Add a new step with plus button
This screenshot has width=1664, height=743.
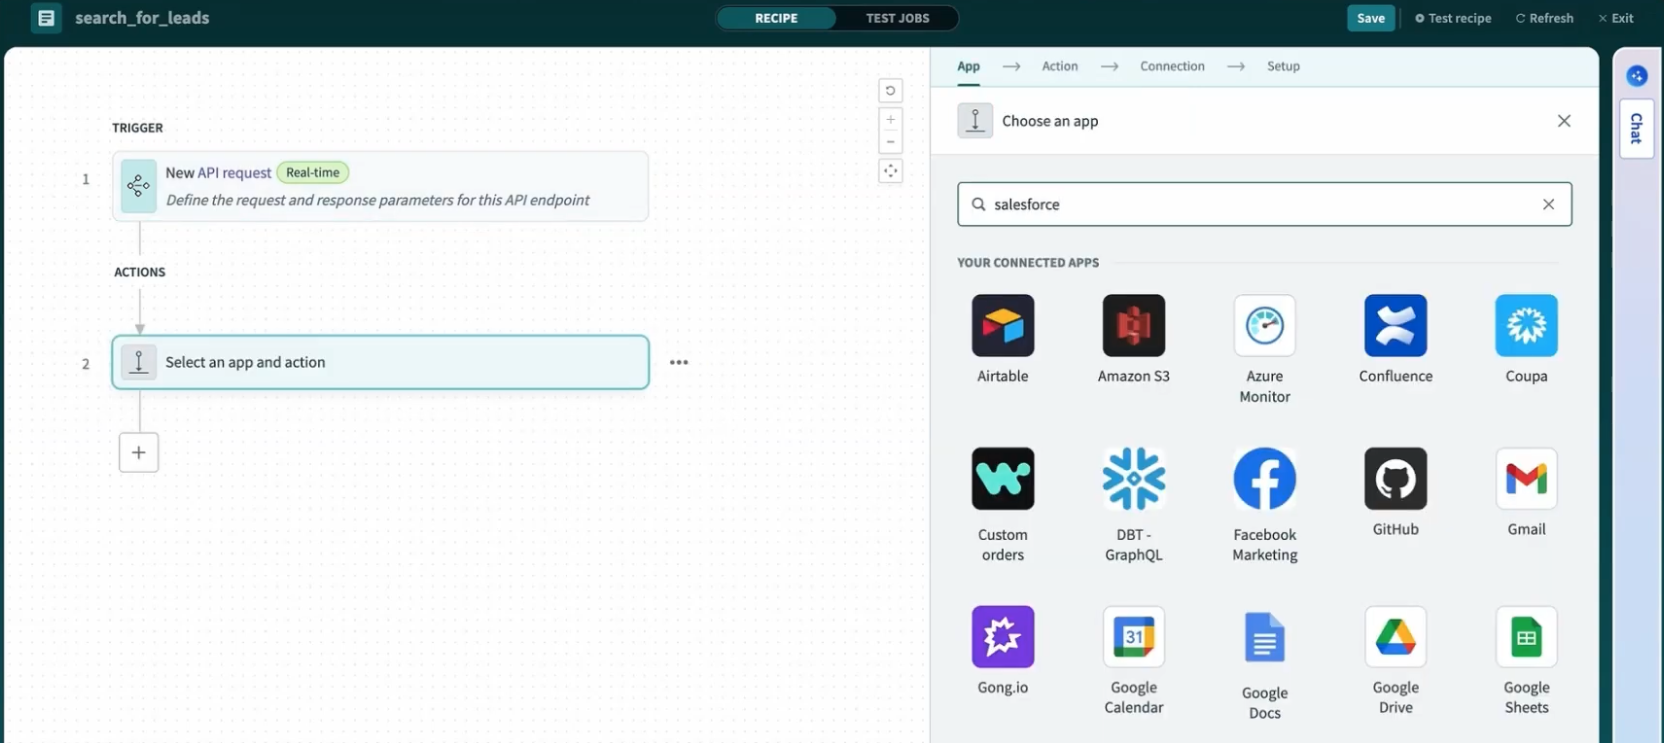click(139, 452)
